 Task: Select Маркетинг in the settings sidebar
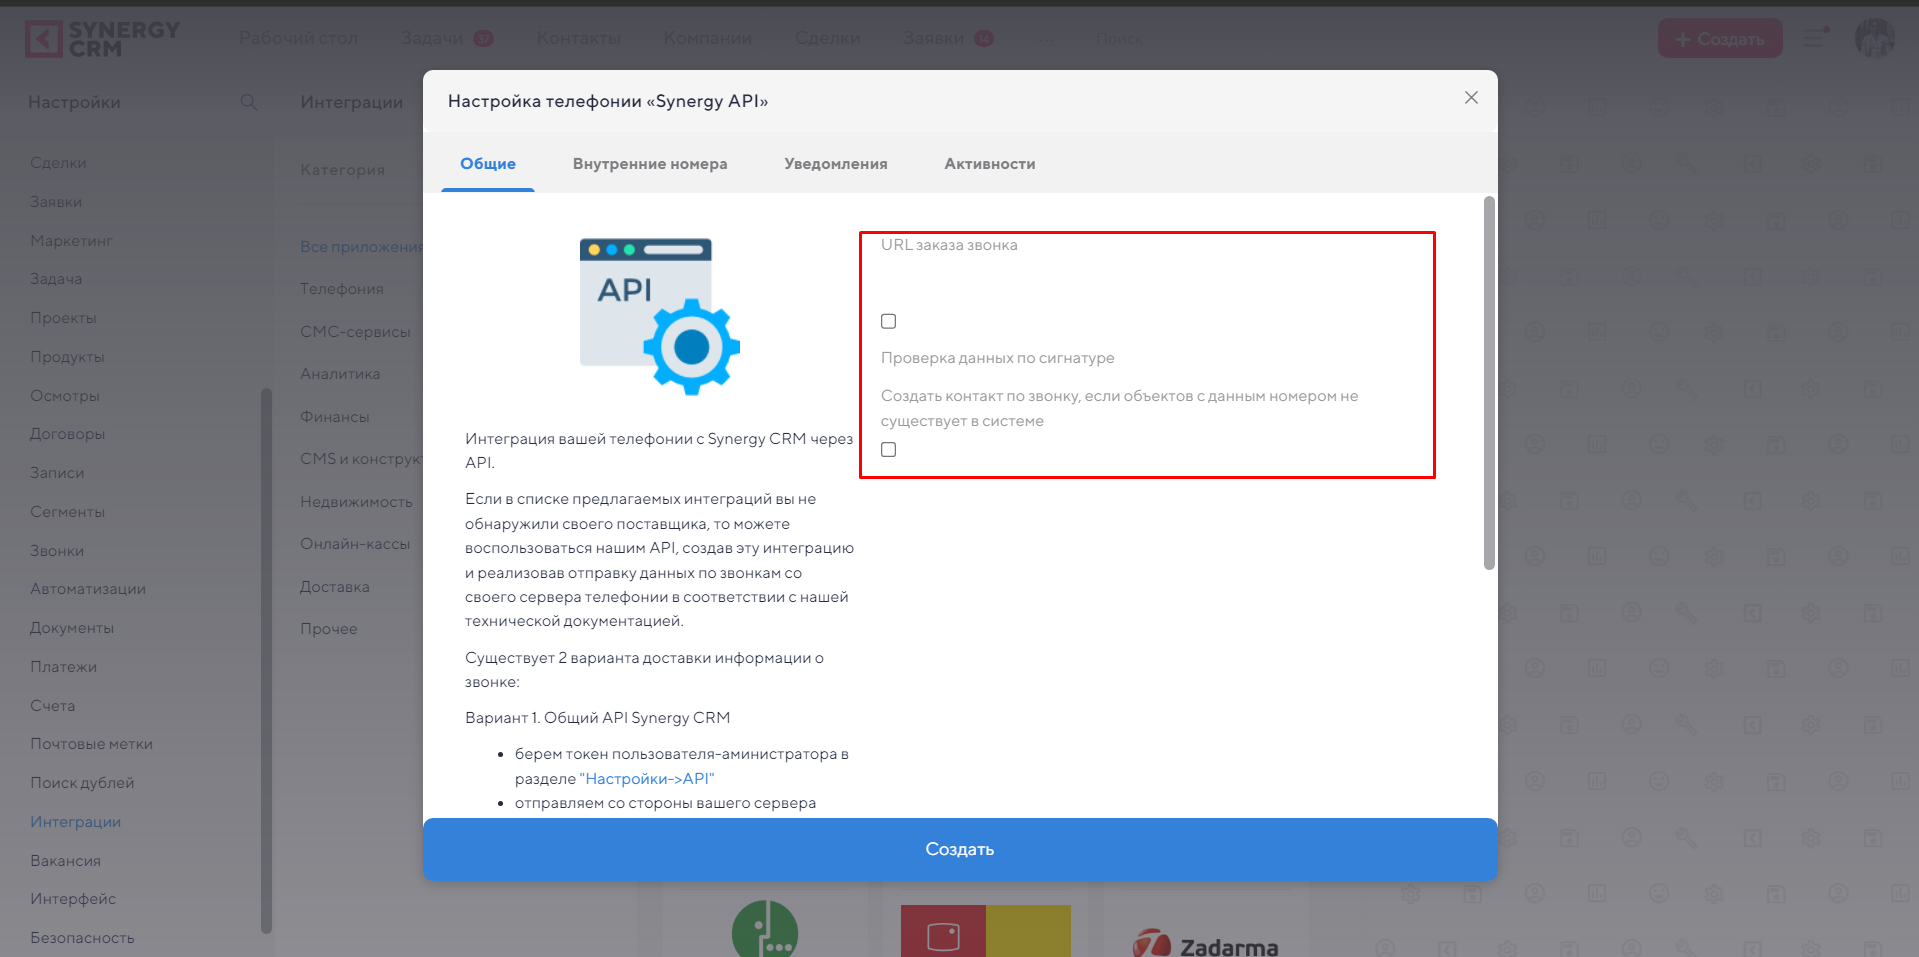coord(71,241)
